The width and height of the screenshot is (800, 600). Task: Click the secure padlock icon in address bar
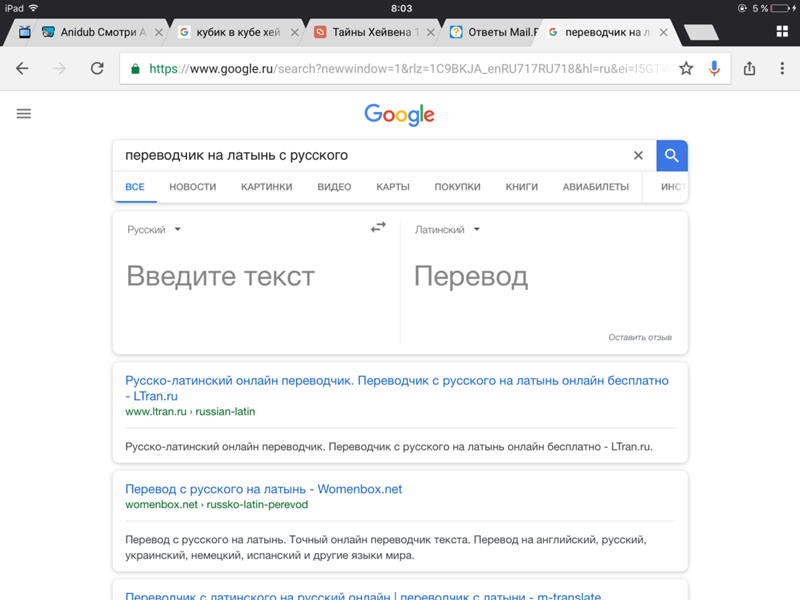tap(135, 69)
